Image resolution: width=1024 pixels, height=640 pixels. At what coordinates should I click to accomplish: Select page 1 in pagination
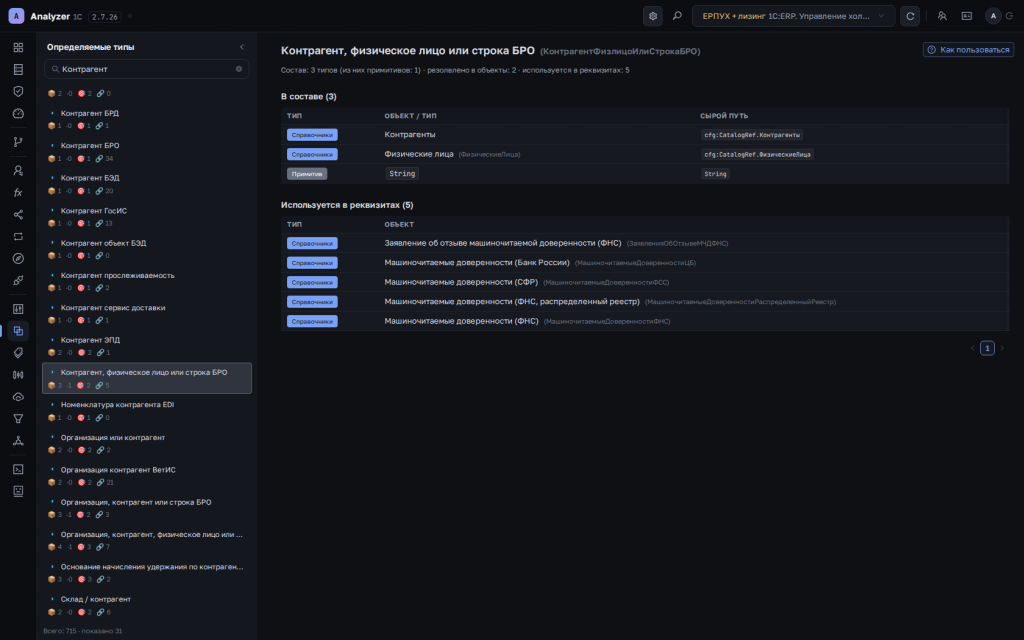[987, 348]
